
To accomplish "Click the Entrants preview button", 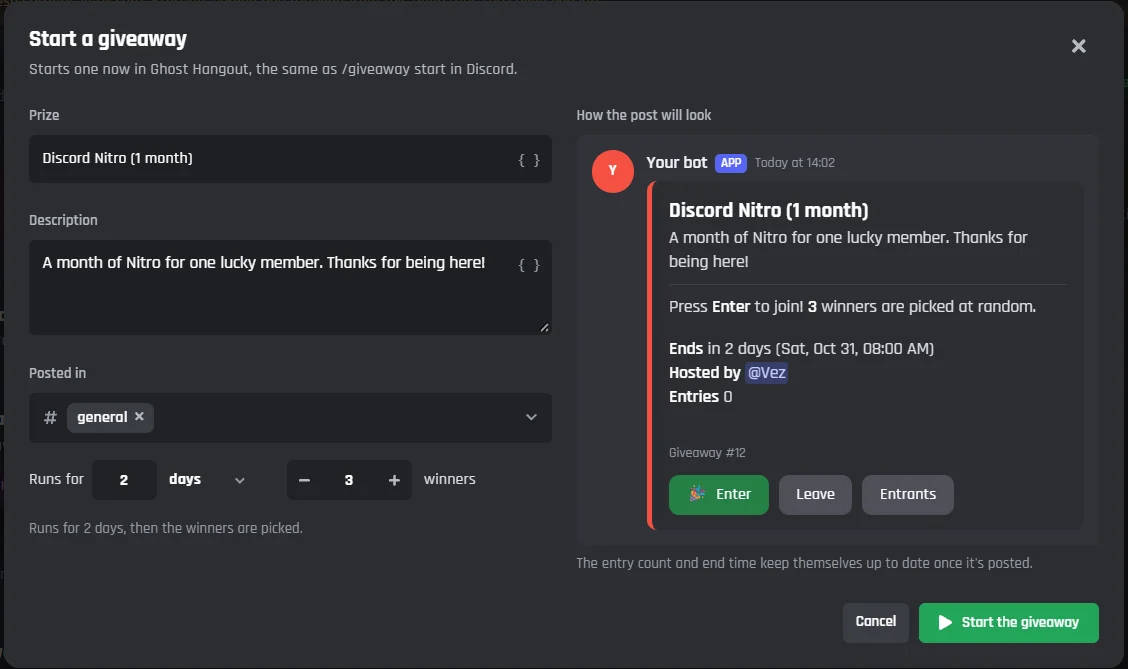I will click(x=908, y=495).
